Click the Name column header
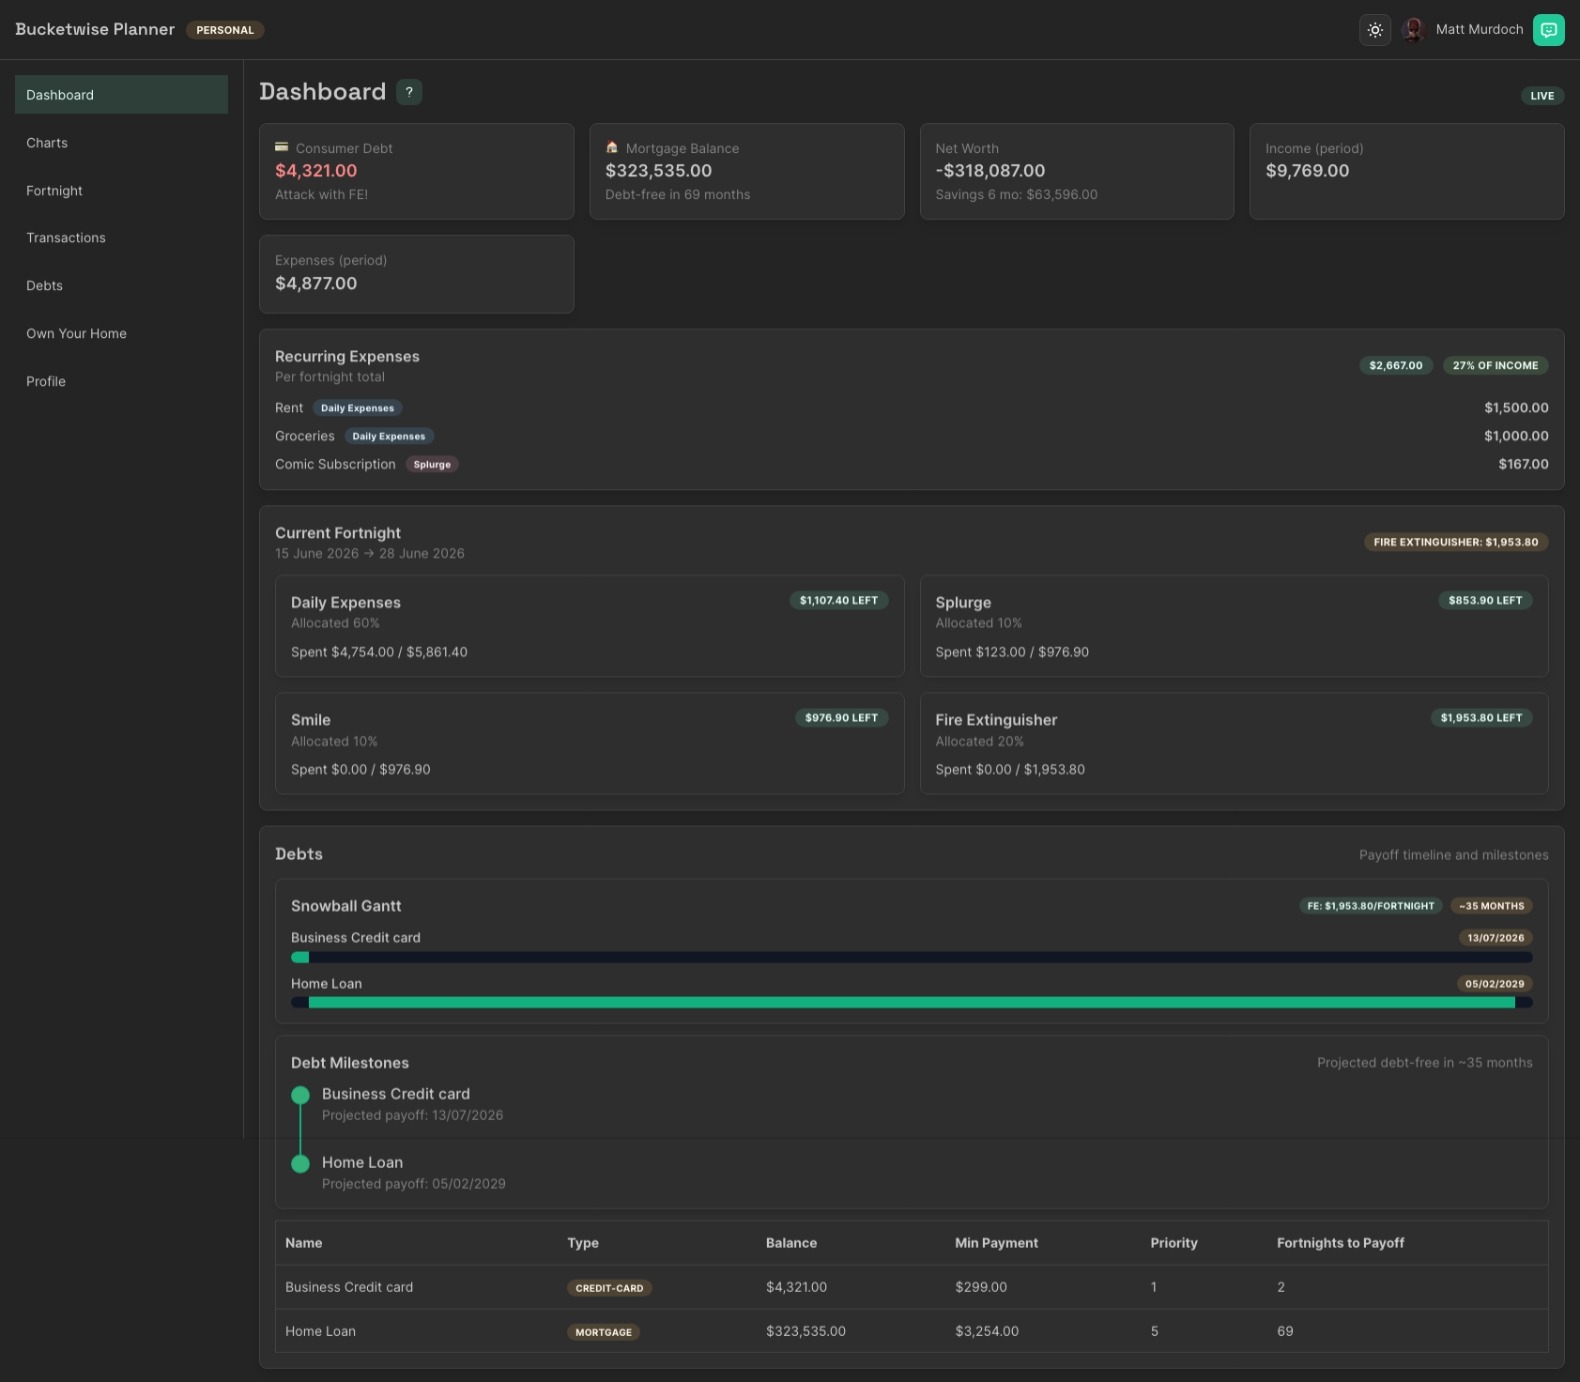Viewport: 1580px width, 1382px height. pos(304,1243)
